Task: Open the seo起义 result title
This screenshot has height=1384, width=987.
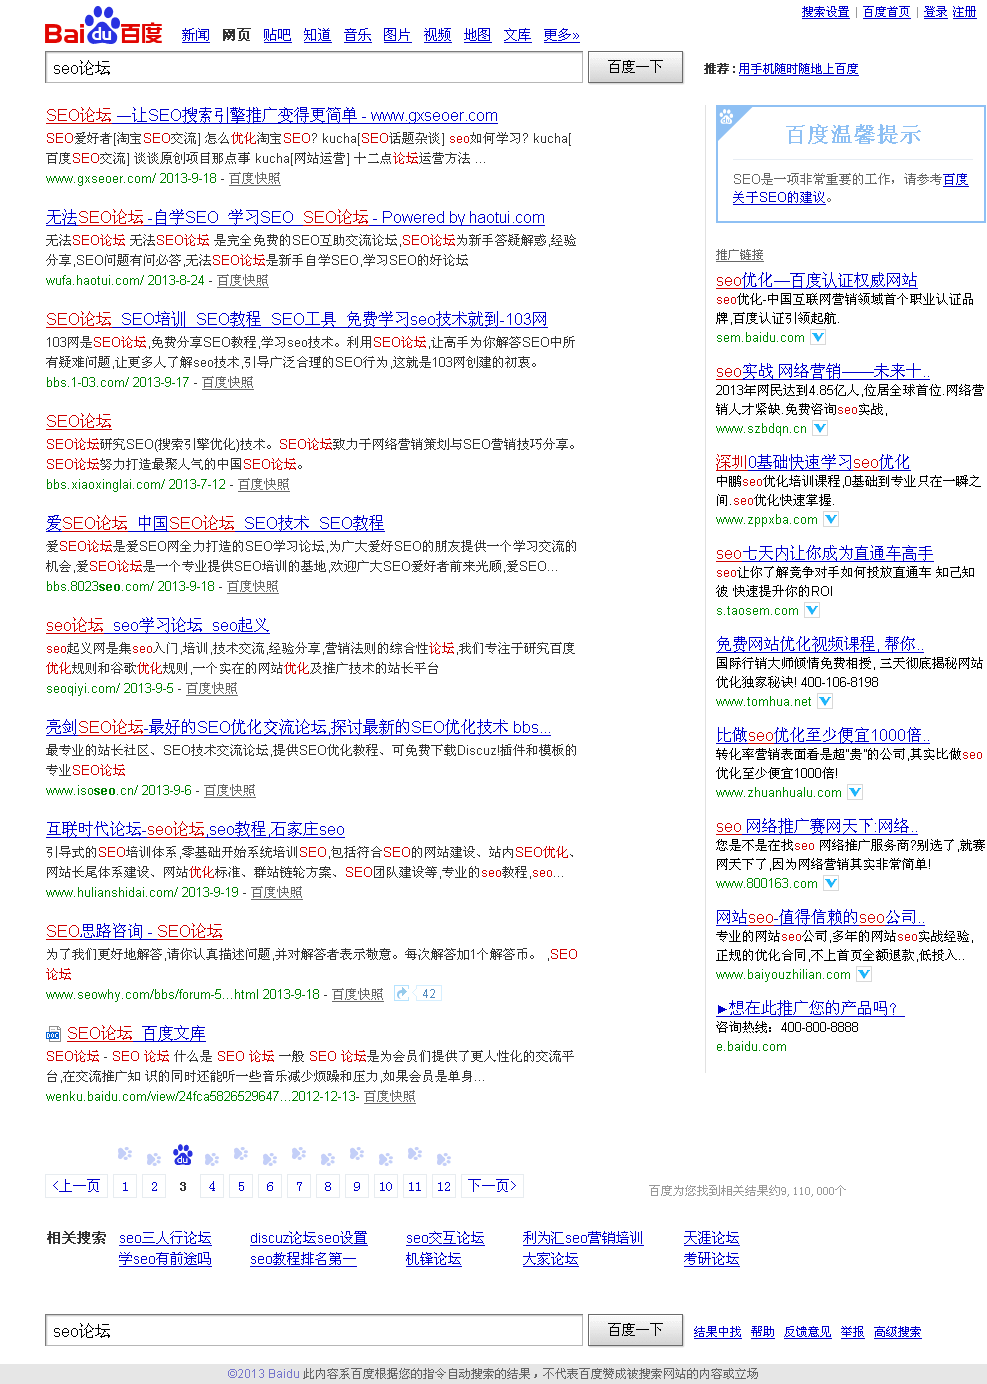Action: [158, 625]
